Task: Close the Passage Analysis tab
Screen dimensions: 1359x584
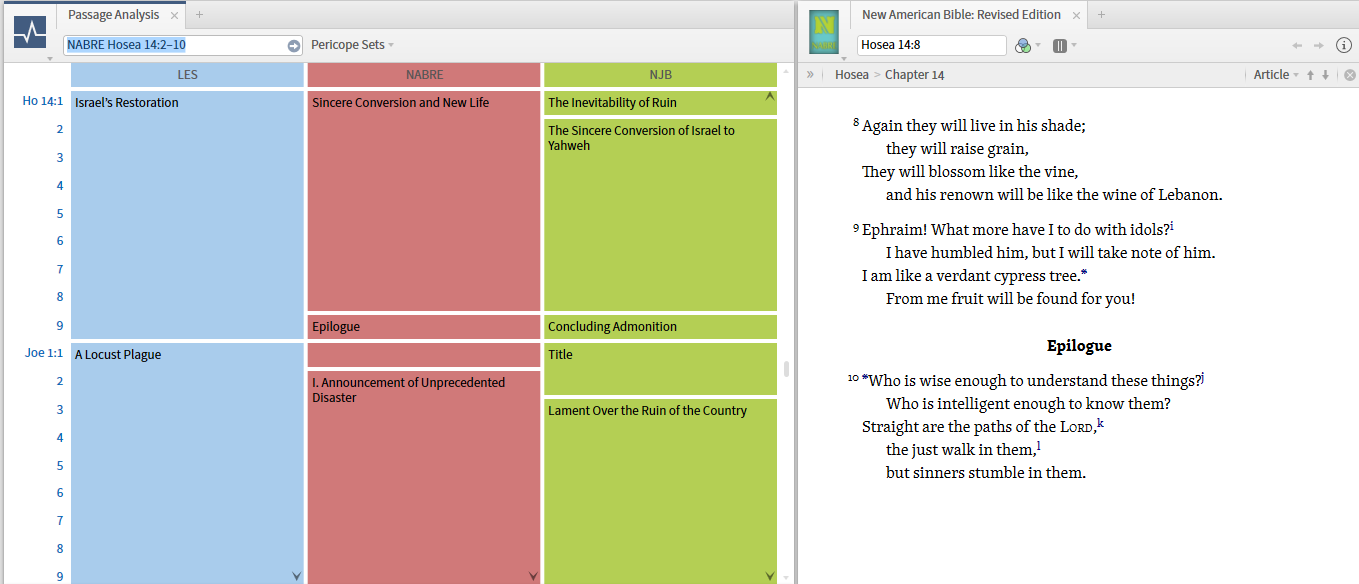Action: (x=174, y=15)
